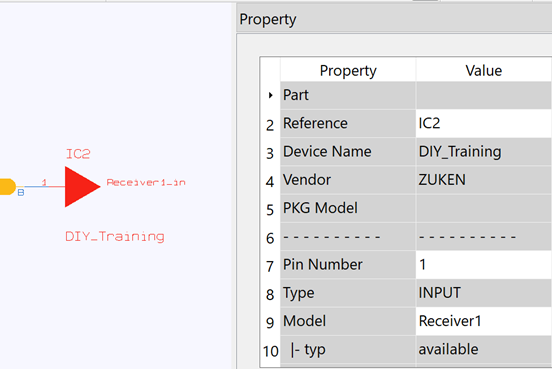
Task: Select the typ available value cell
Action: [483, 350]
